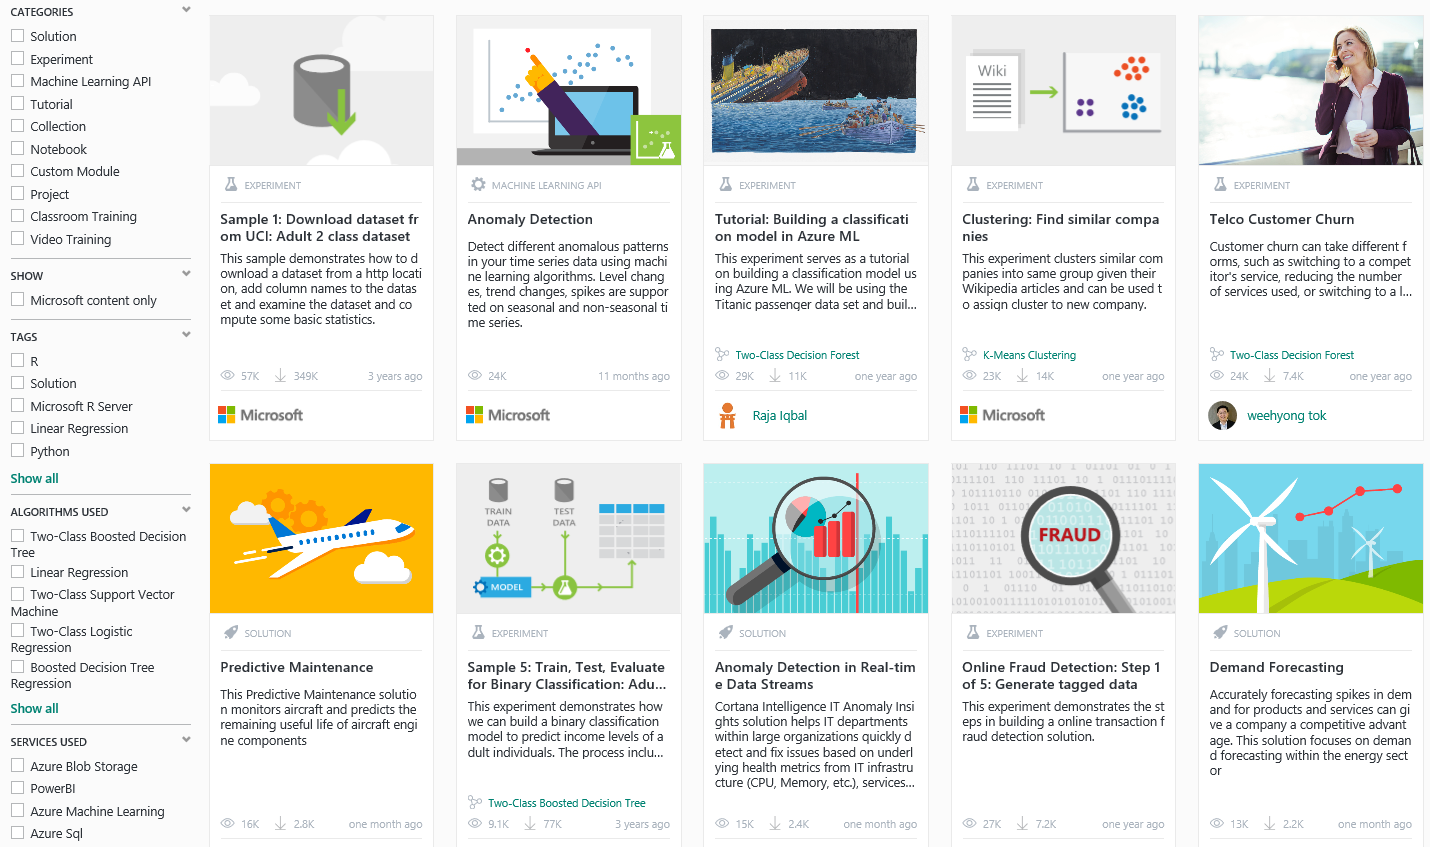Collapse the Services Used filter section

(186, 740)
